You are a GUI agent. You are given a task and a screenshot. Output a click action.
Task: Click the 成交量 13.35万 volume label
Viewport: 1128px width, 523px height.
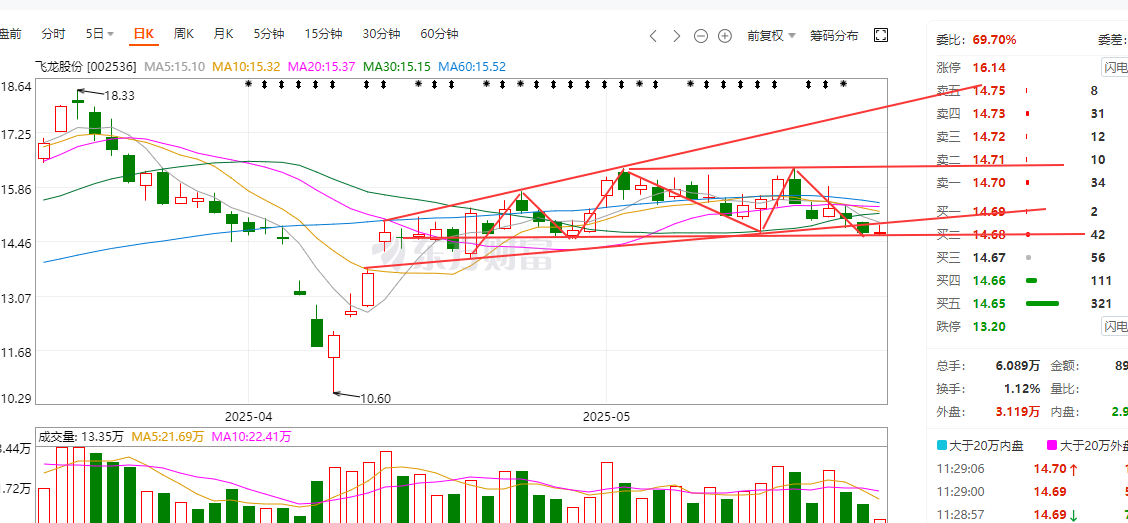[x=81, y=437]
